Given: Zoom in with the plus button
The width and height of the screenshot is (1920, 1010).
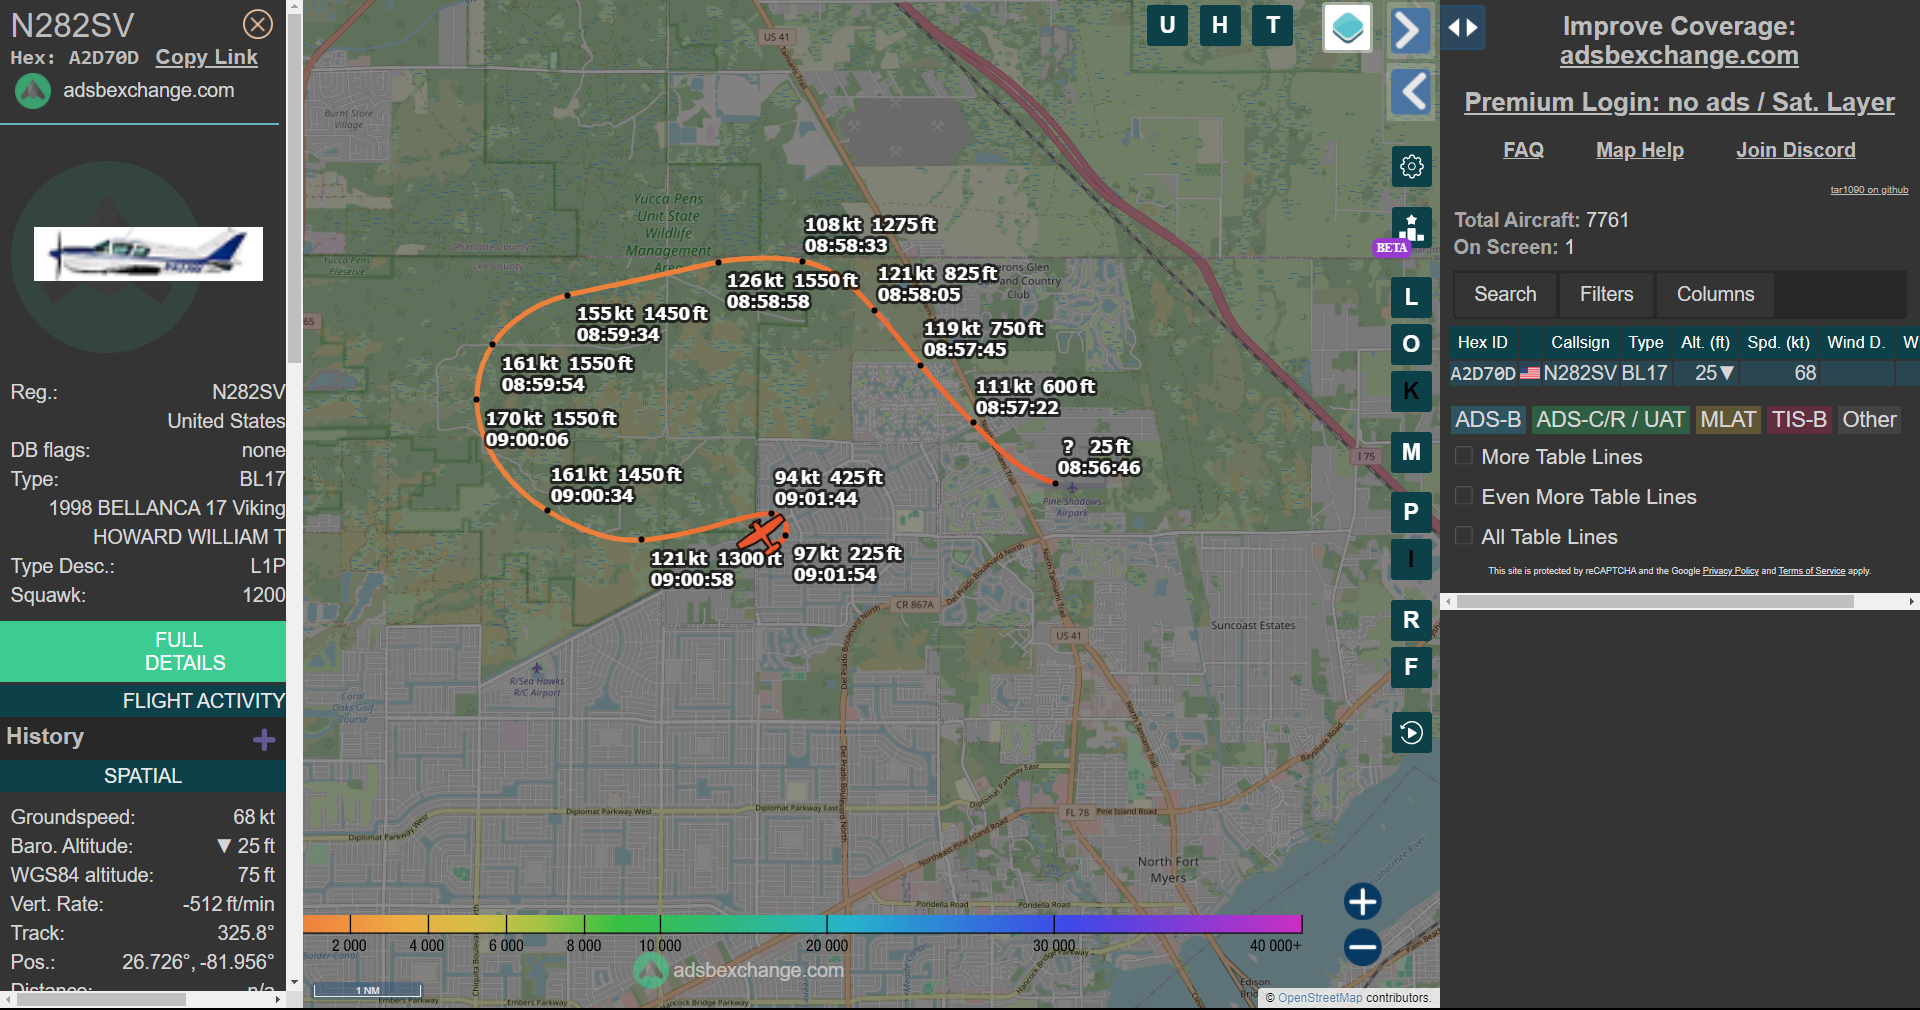Looking at the screenshot, I should 1362,901.
